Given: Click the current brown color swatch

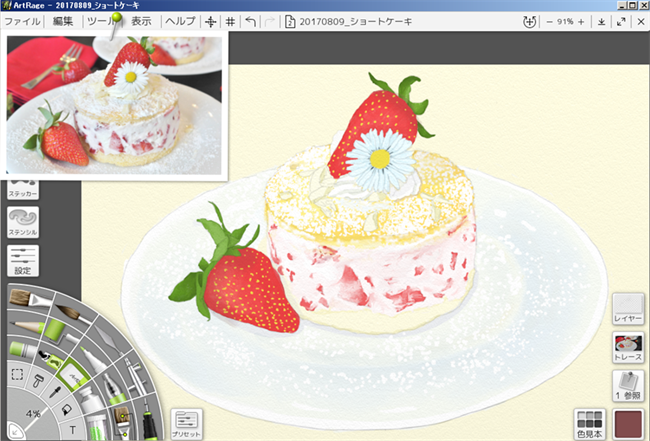Looking at the screenshot, I should (x=628, y=424).
